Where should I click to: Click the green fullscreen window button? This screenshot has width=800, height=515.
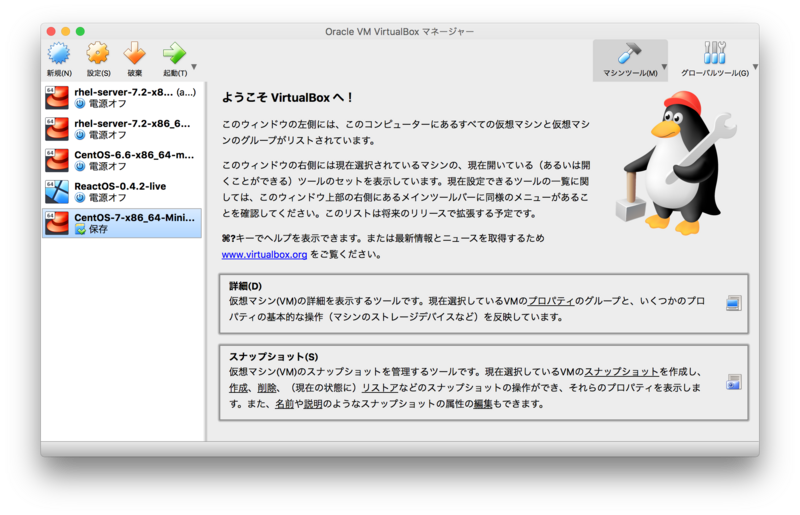(80, 31)
